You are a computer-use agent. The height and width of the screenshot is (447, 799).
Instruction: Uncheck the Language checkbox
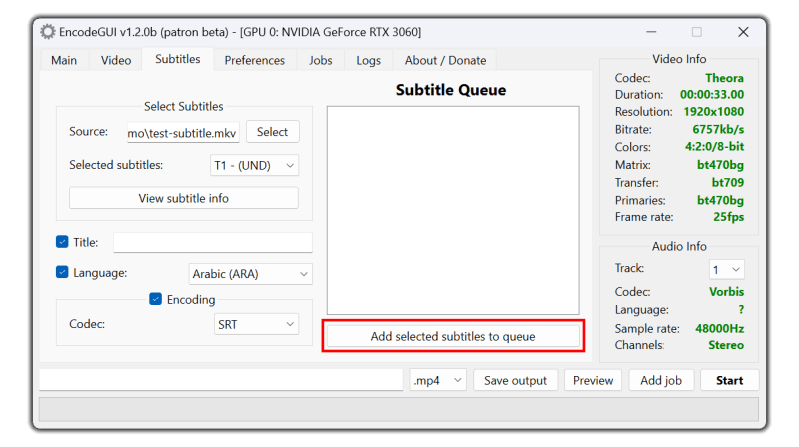(62, 272)
